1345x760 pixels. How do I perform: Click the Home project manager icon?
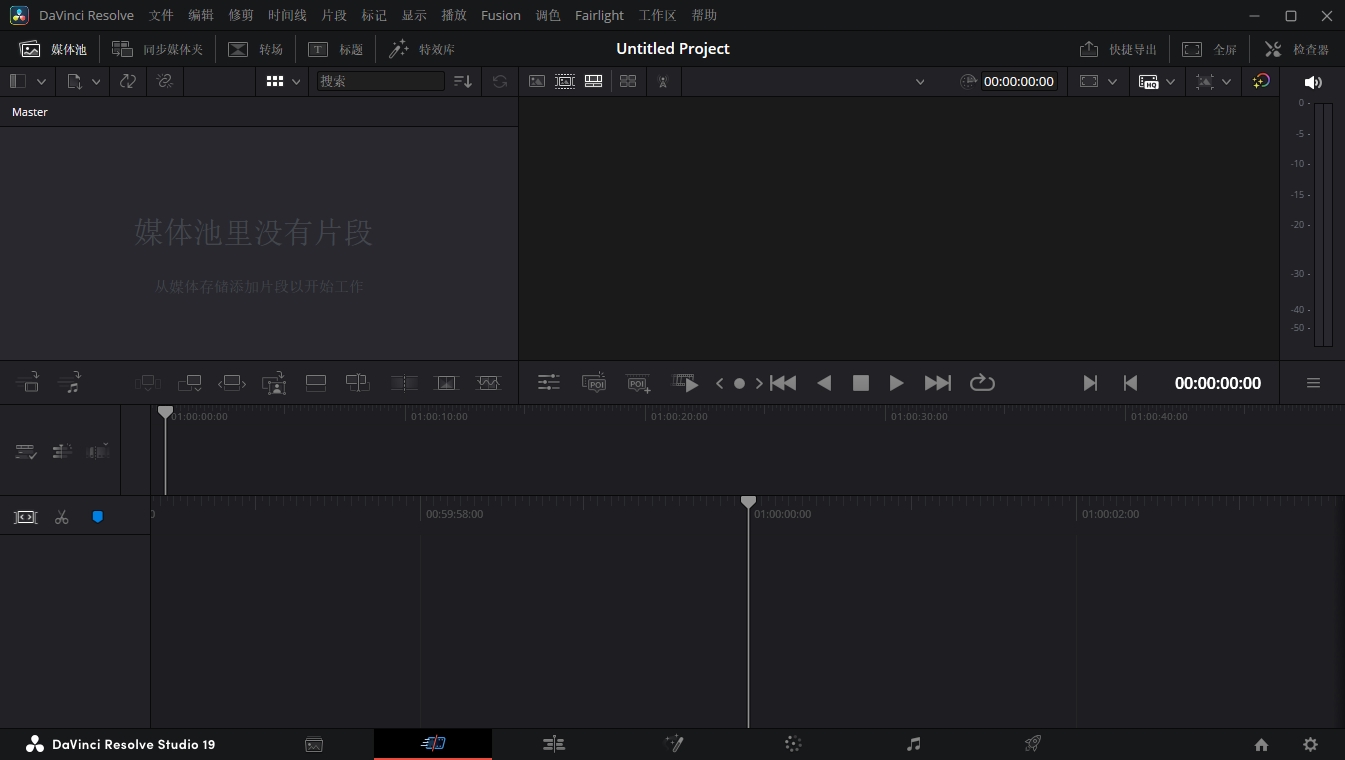click(1261, 744)
